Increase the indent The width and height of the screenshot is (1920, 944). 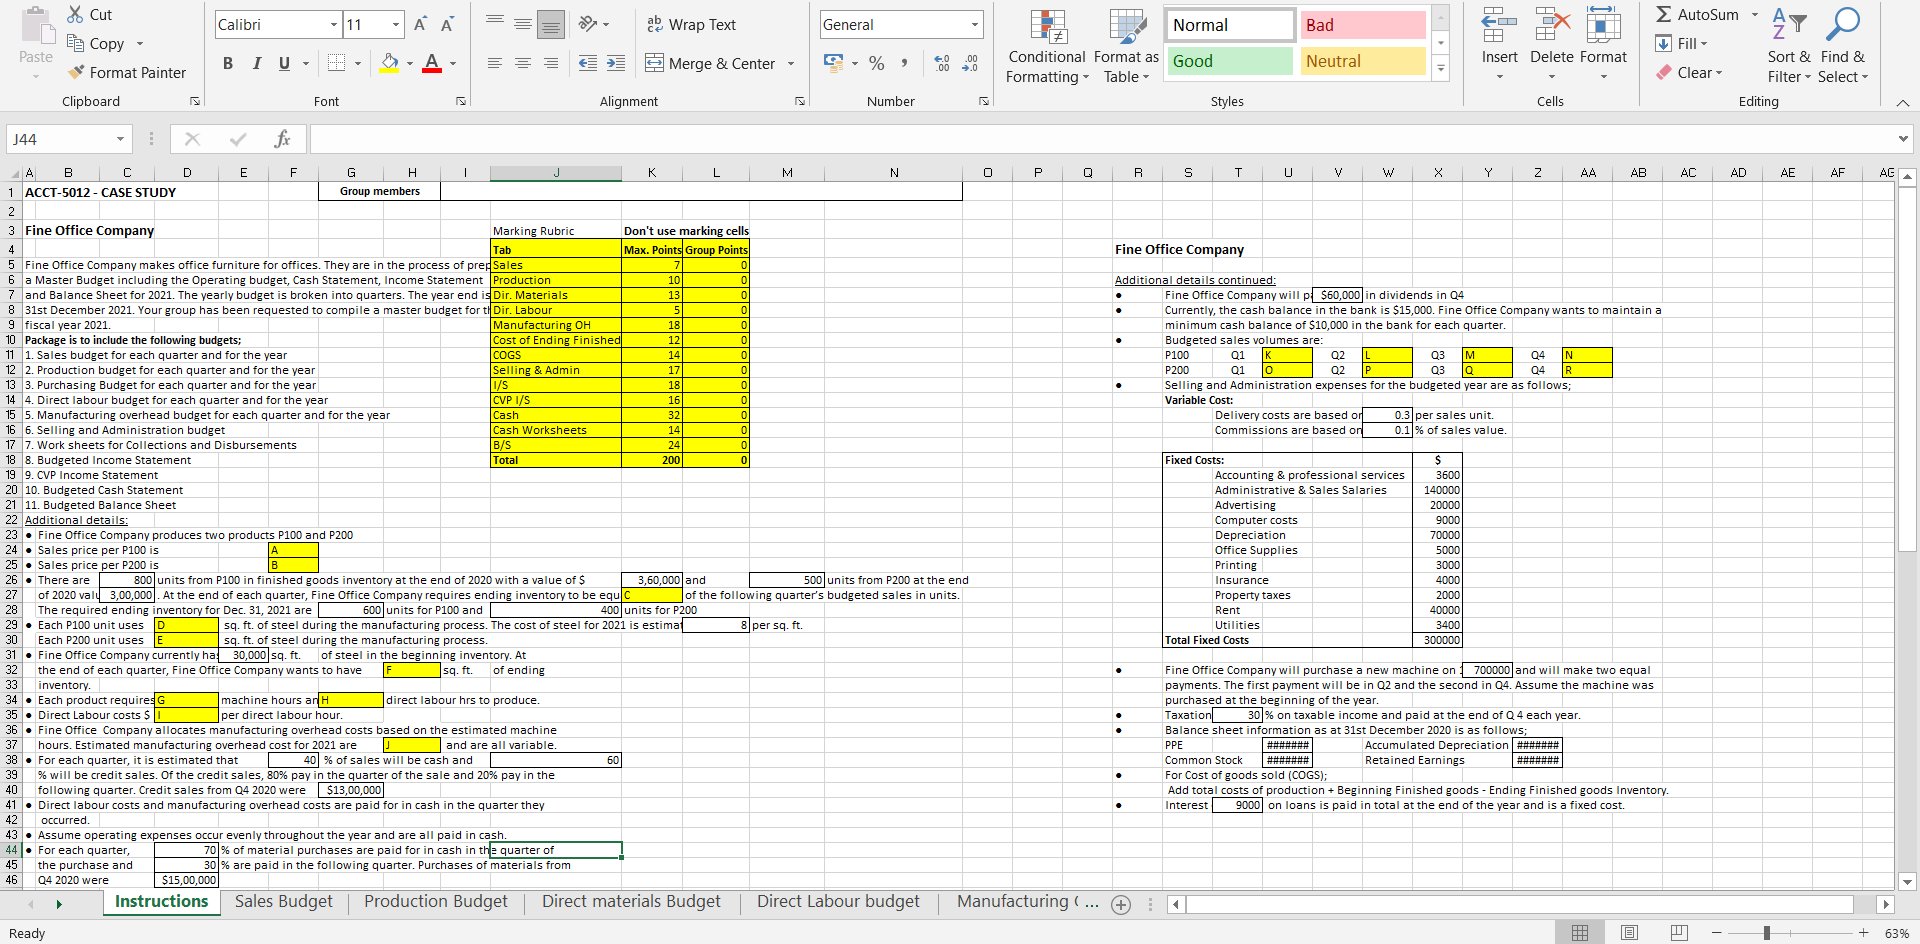[616, 63]
